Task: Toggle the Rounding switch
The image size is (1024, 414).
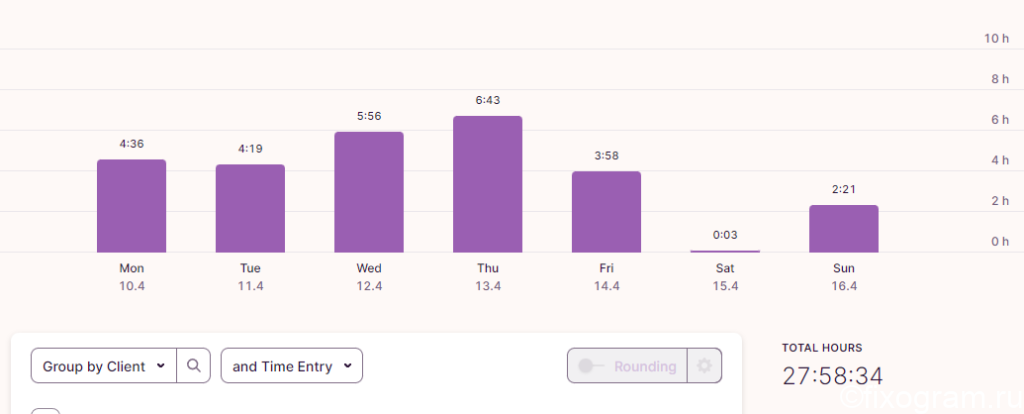Action: click(593, 366)
